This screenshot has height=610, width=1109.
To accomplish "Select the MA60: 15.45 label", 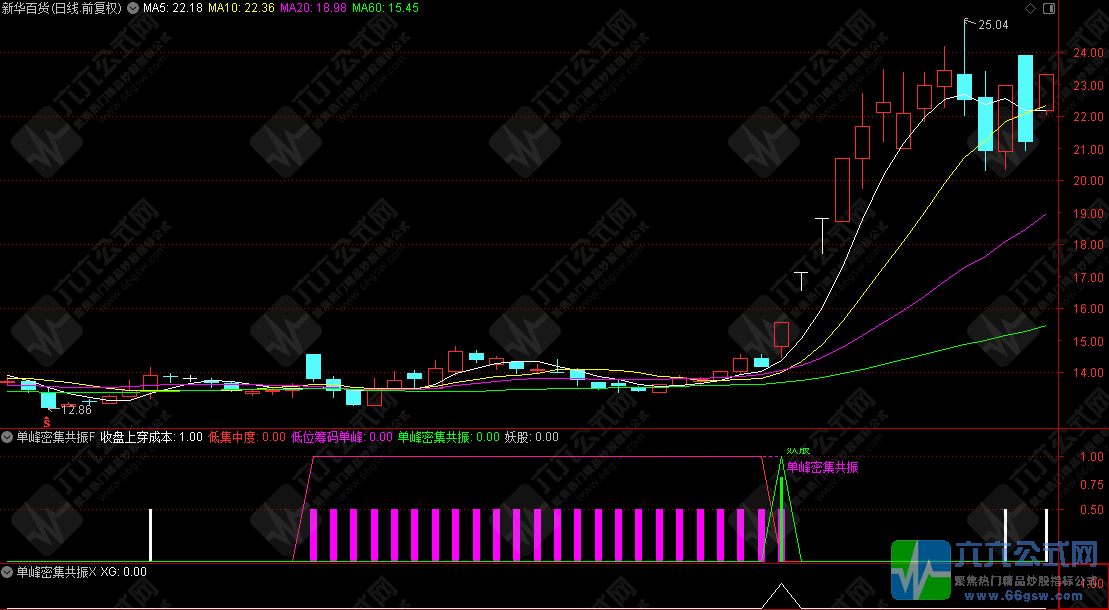I will point(385,8).
